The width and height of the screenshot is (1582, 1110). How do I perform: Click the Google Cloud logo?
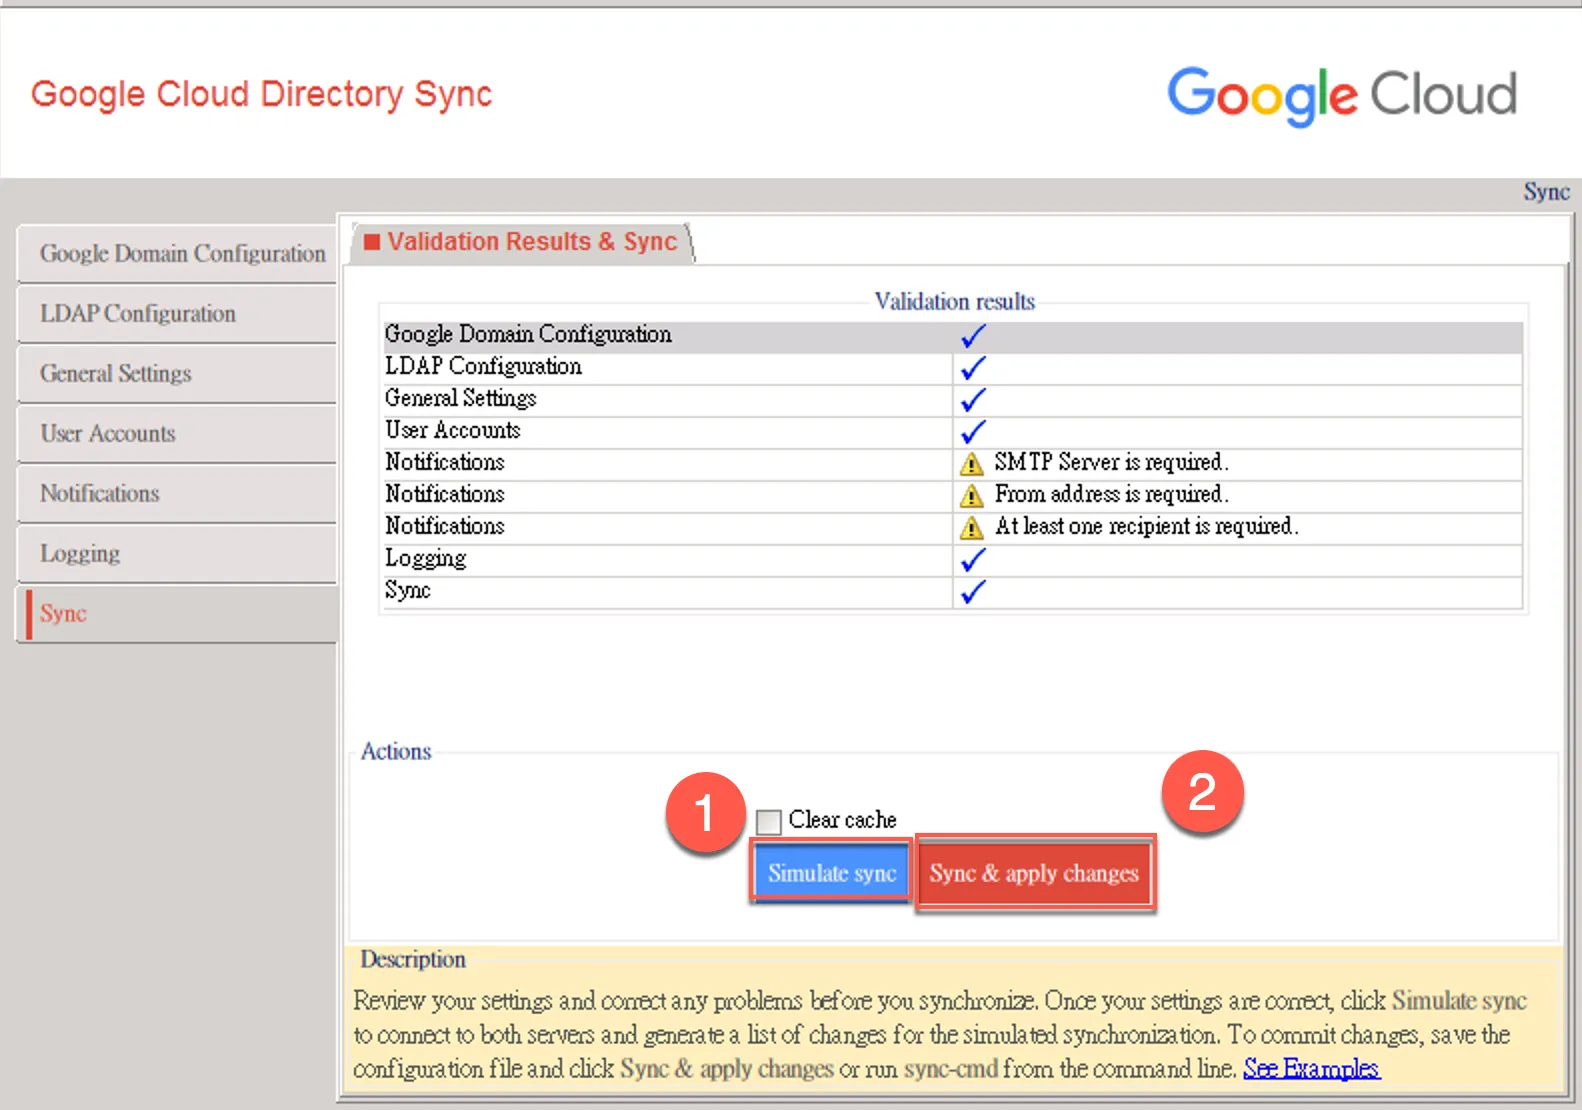pos(1342,96)
